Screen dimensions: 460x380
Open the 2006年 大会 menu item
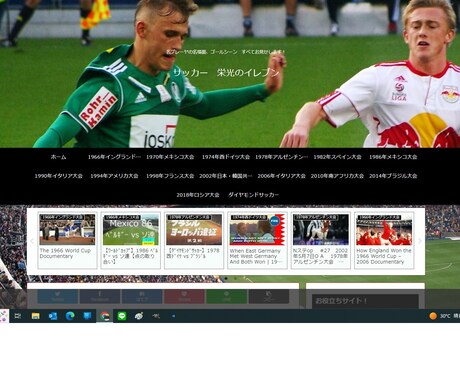[282, 176]
